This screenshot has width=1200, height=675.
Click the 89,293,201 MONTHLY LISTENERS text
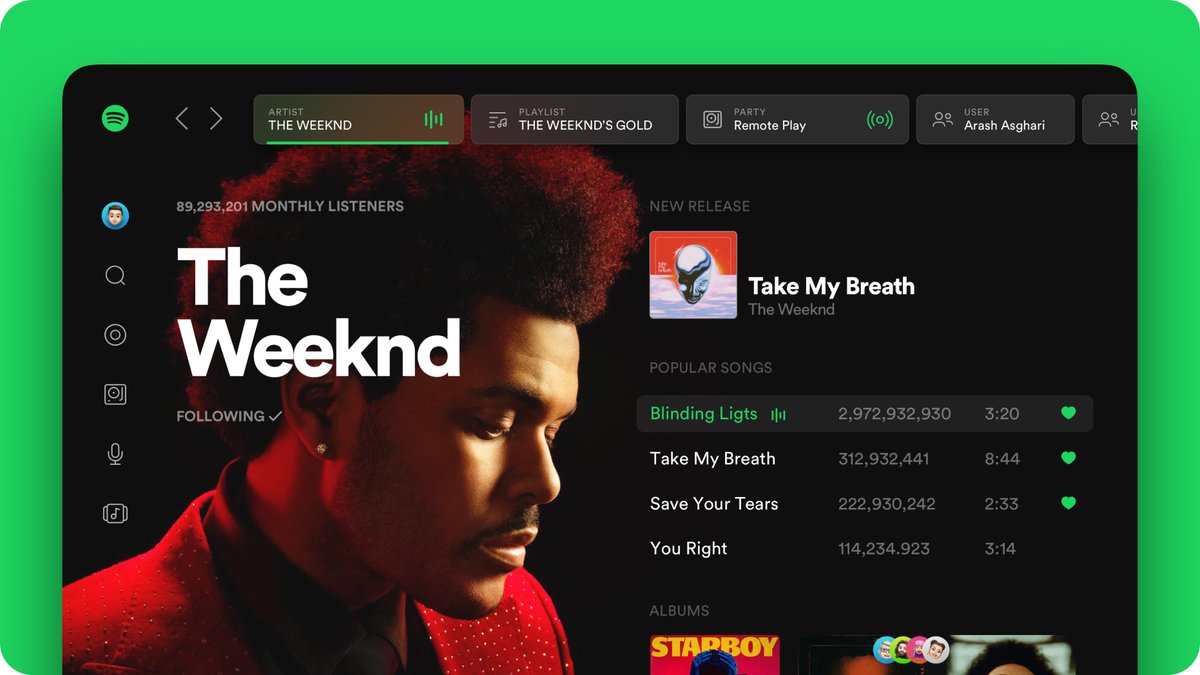[290, 206]
